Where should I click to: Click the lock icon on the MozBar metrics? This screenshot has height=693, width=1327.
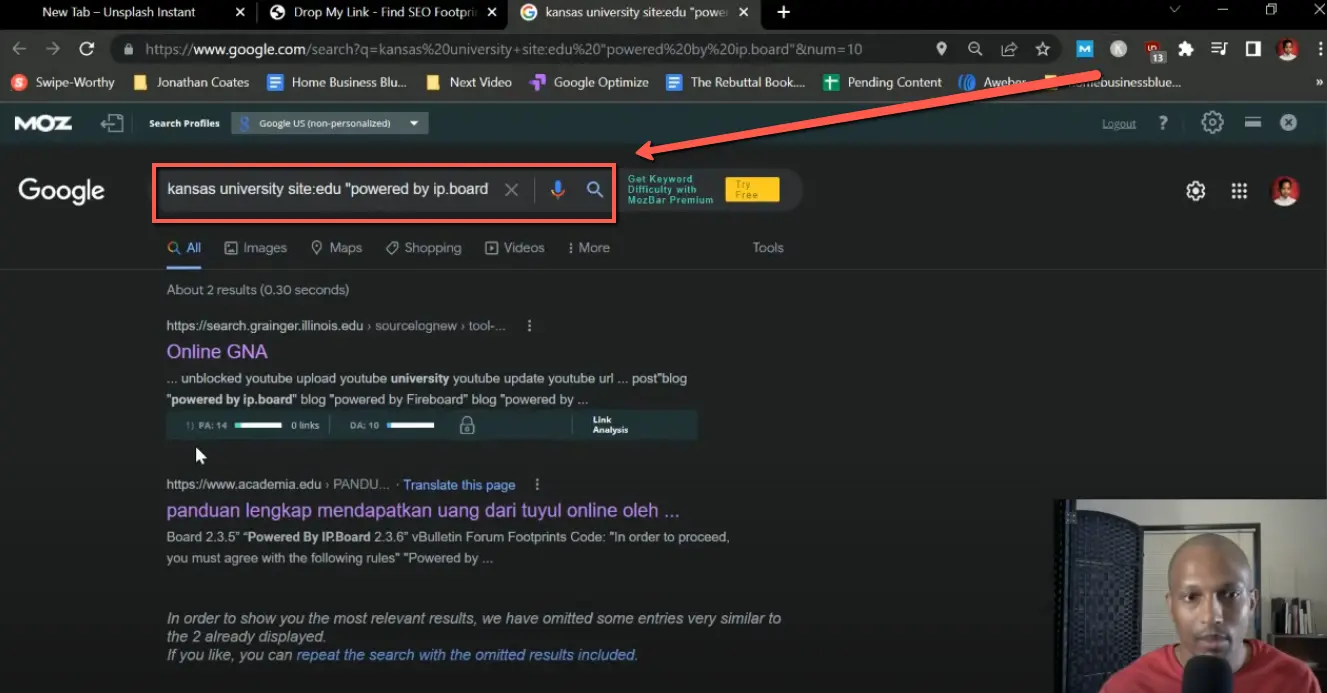coord(466,425)
